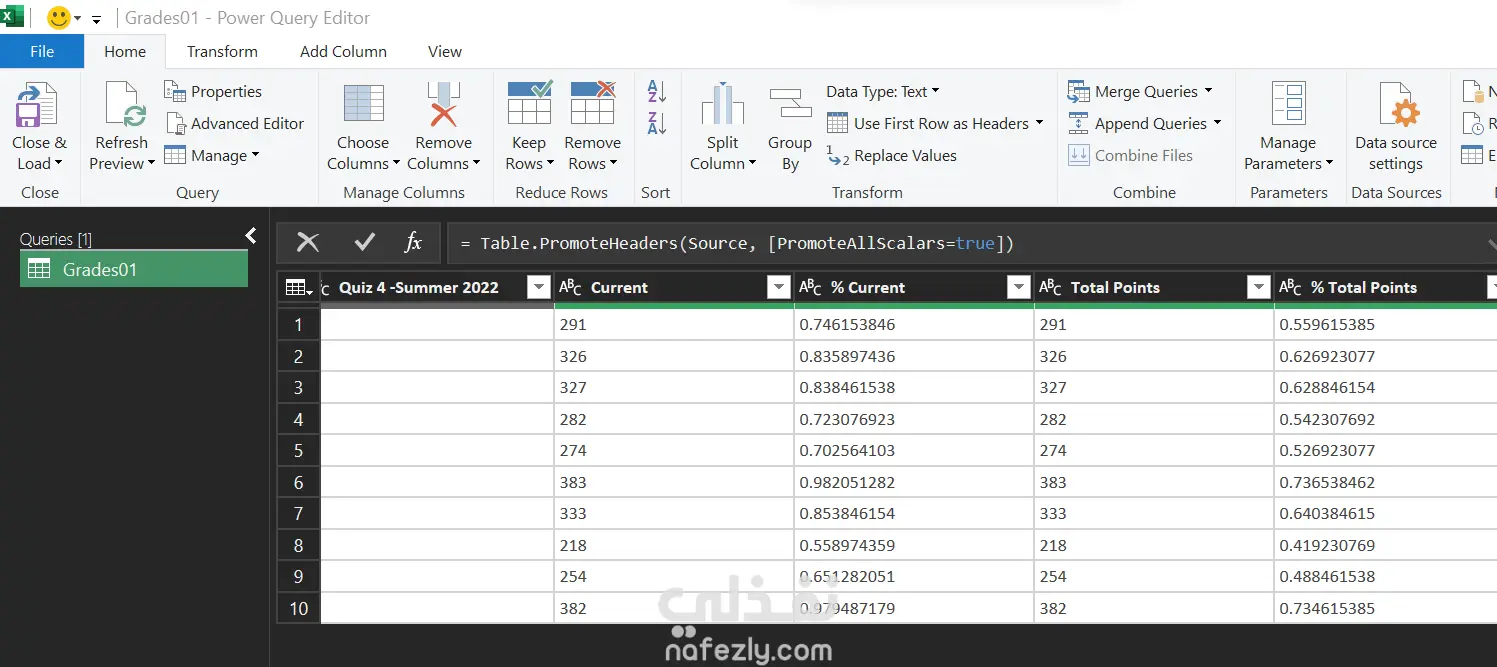The image size is (1497, 667).
Task: Click the table corner menu icon
Action: [298, 288]
